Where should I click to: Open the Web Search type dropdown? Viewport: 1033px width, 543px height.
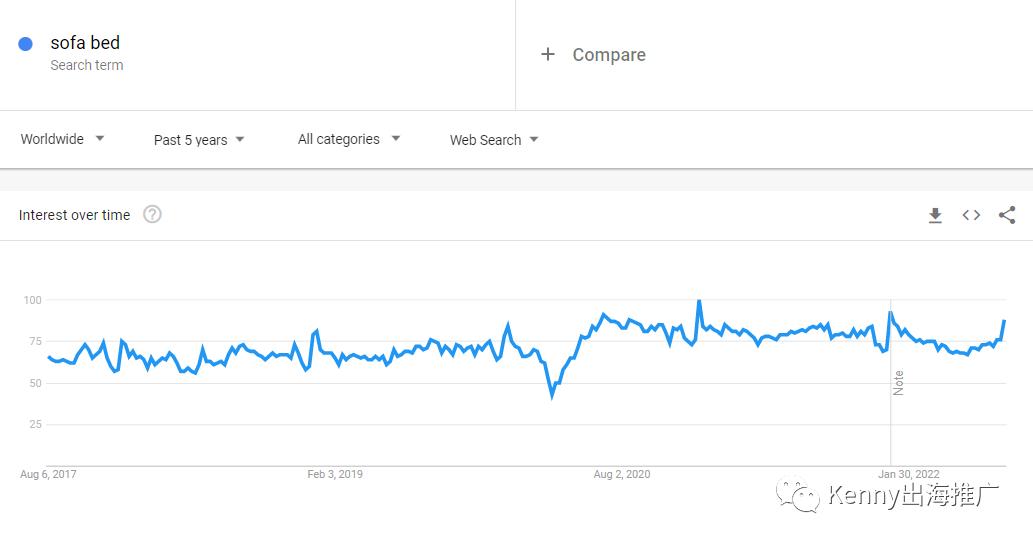494,140
